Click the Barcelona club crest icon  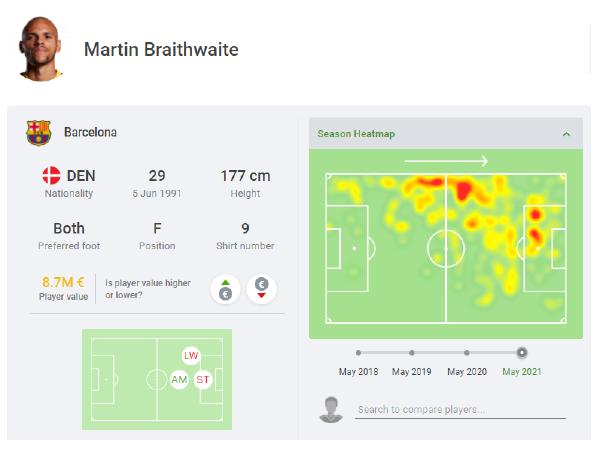(x=39, y=133)
